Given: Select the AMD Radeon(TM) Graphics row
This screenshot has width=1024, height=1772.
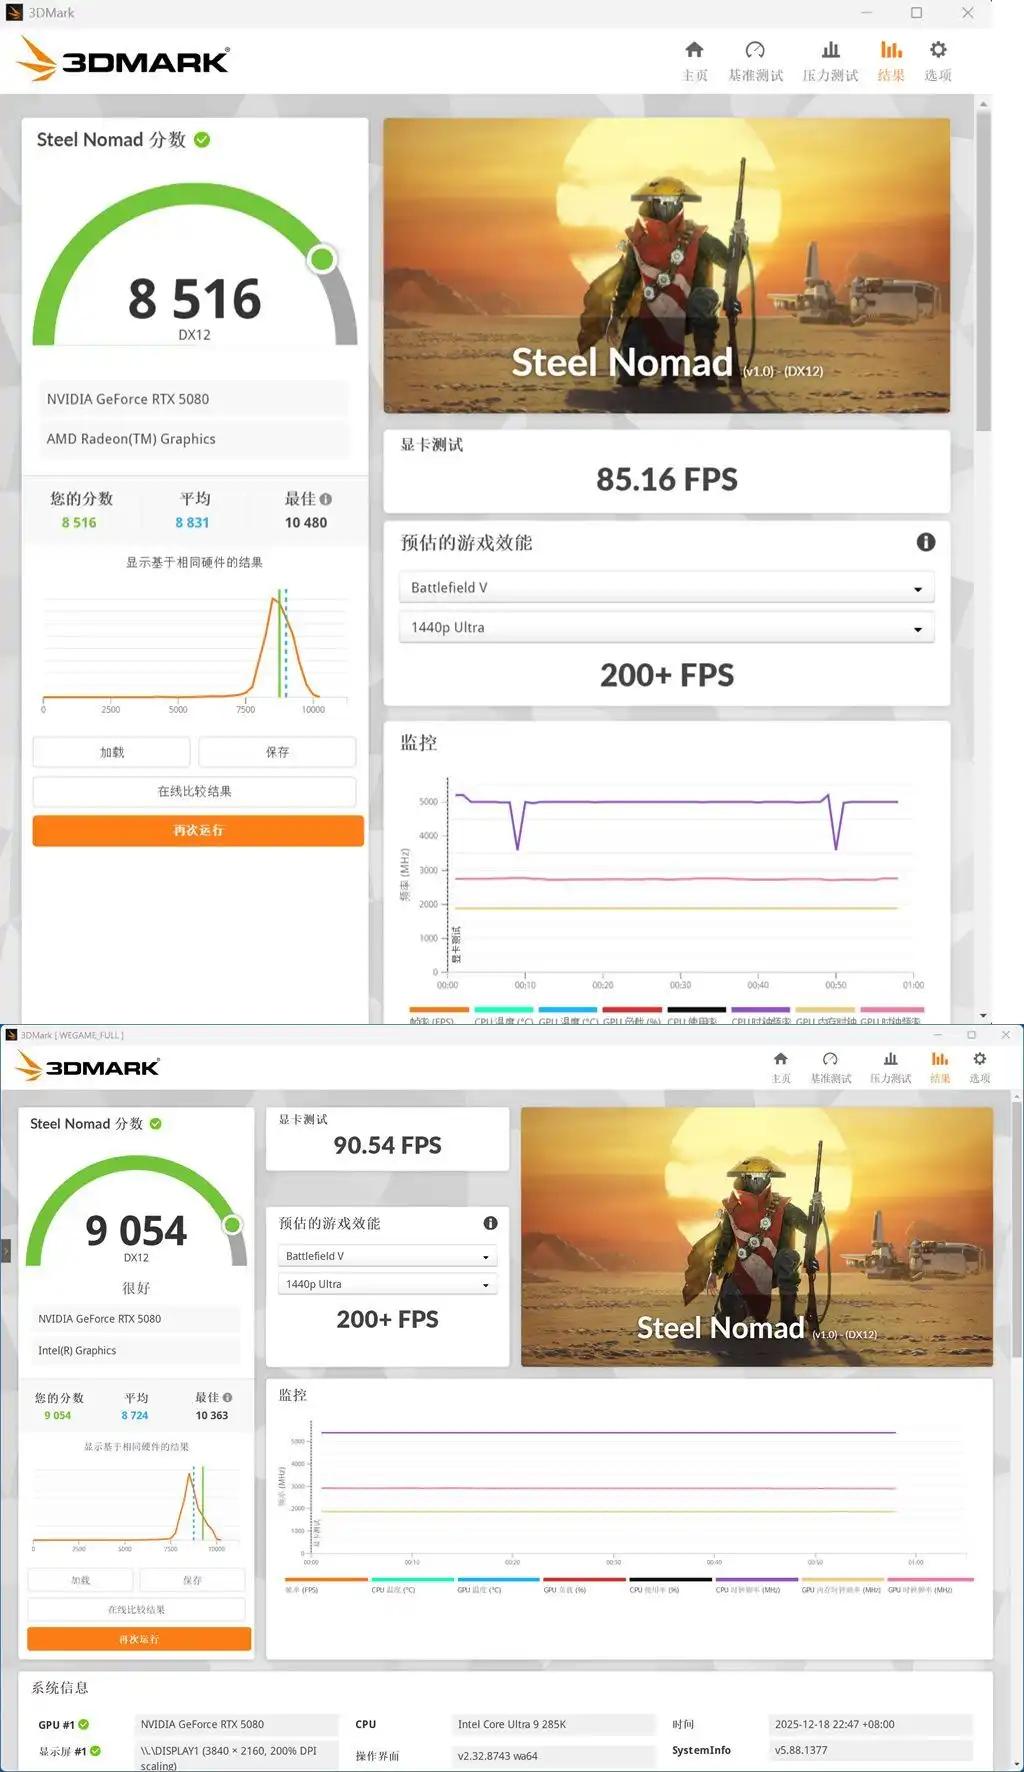Looking at the screenshot, I should coord(194,439).
